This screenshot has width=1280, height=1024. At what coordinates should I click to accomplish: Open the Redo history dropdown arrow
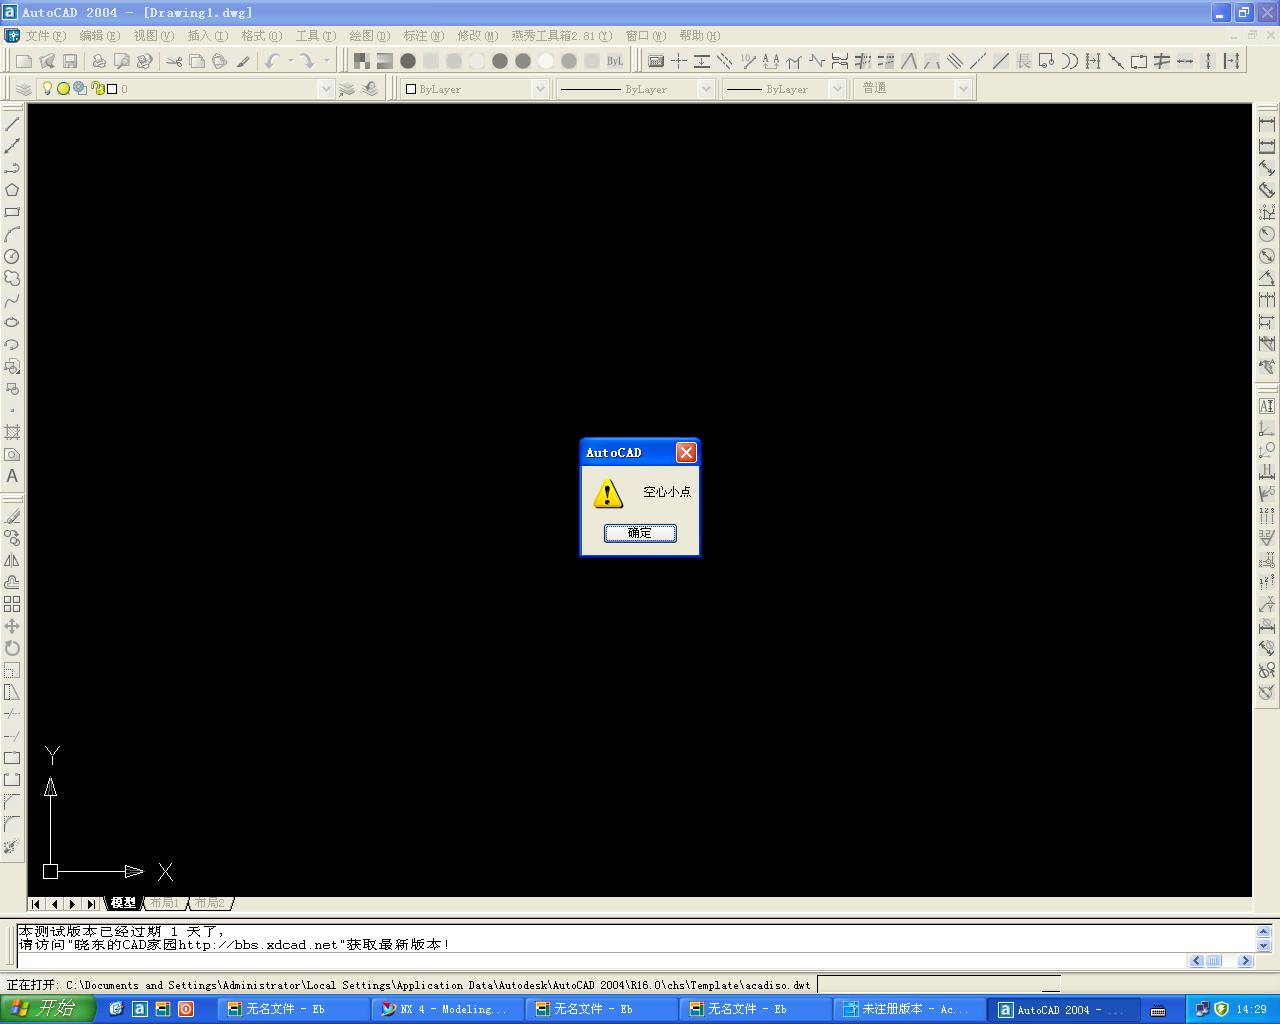point(326,61)
